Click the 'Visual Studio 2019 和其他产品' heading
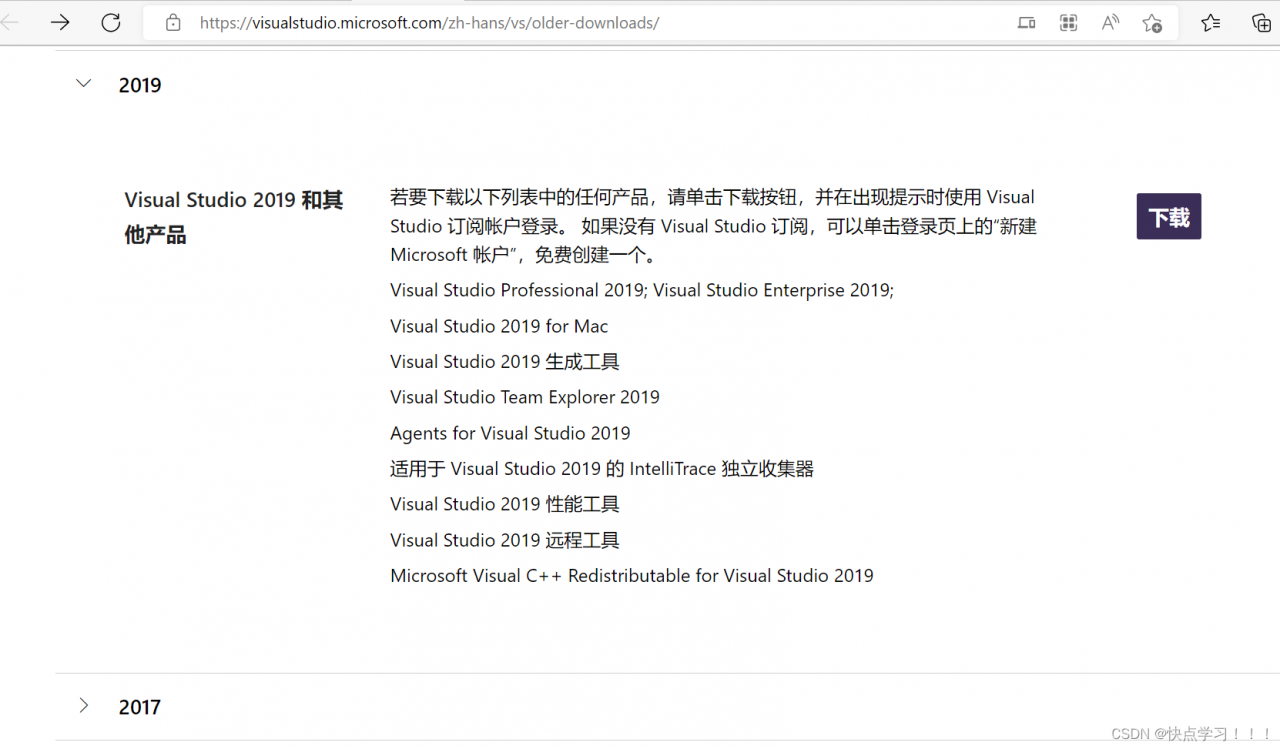The height and width of the screenshot is (749, 1280). click(234, 217)
